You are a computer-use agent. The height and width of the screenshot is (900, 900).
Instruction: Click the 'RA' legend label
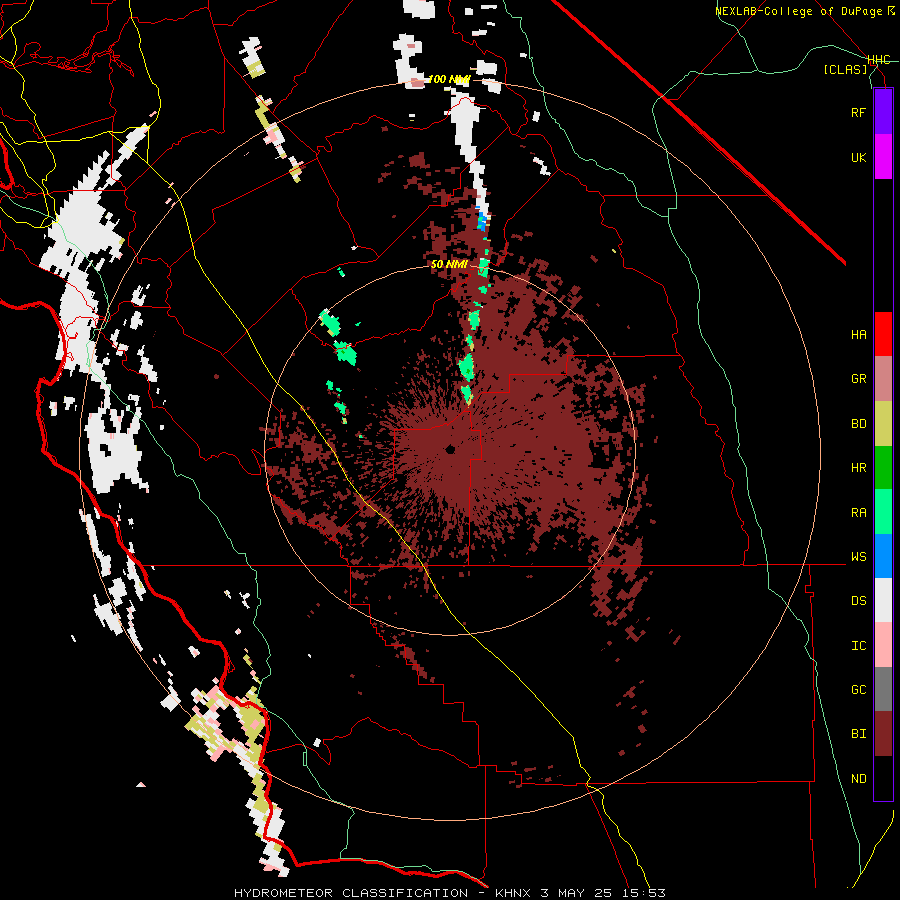[x=858, y=512]
